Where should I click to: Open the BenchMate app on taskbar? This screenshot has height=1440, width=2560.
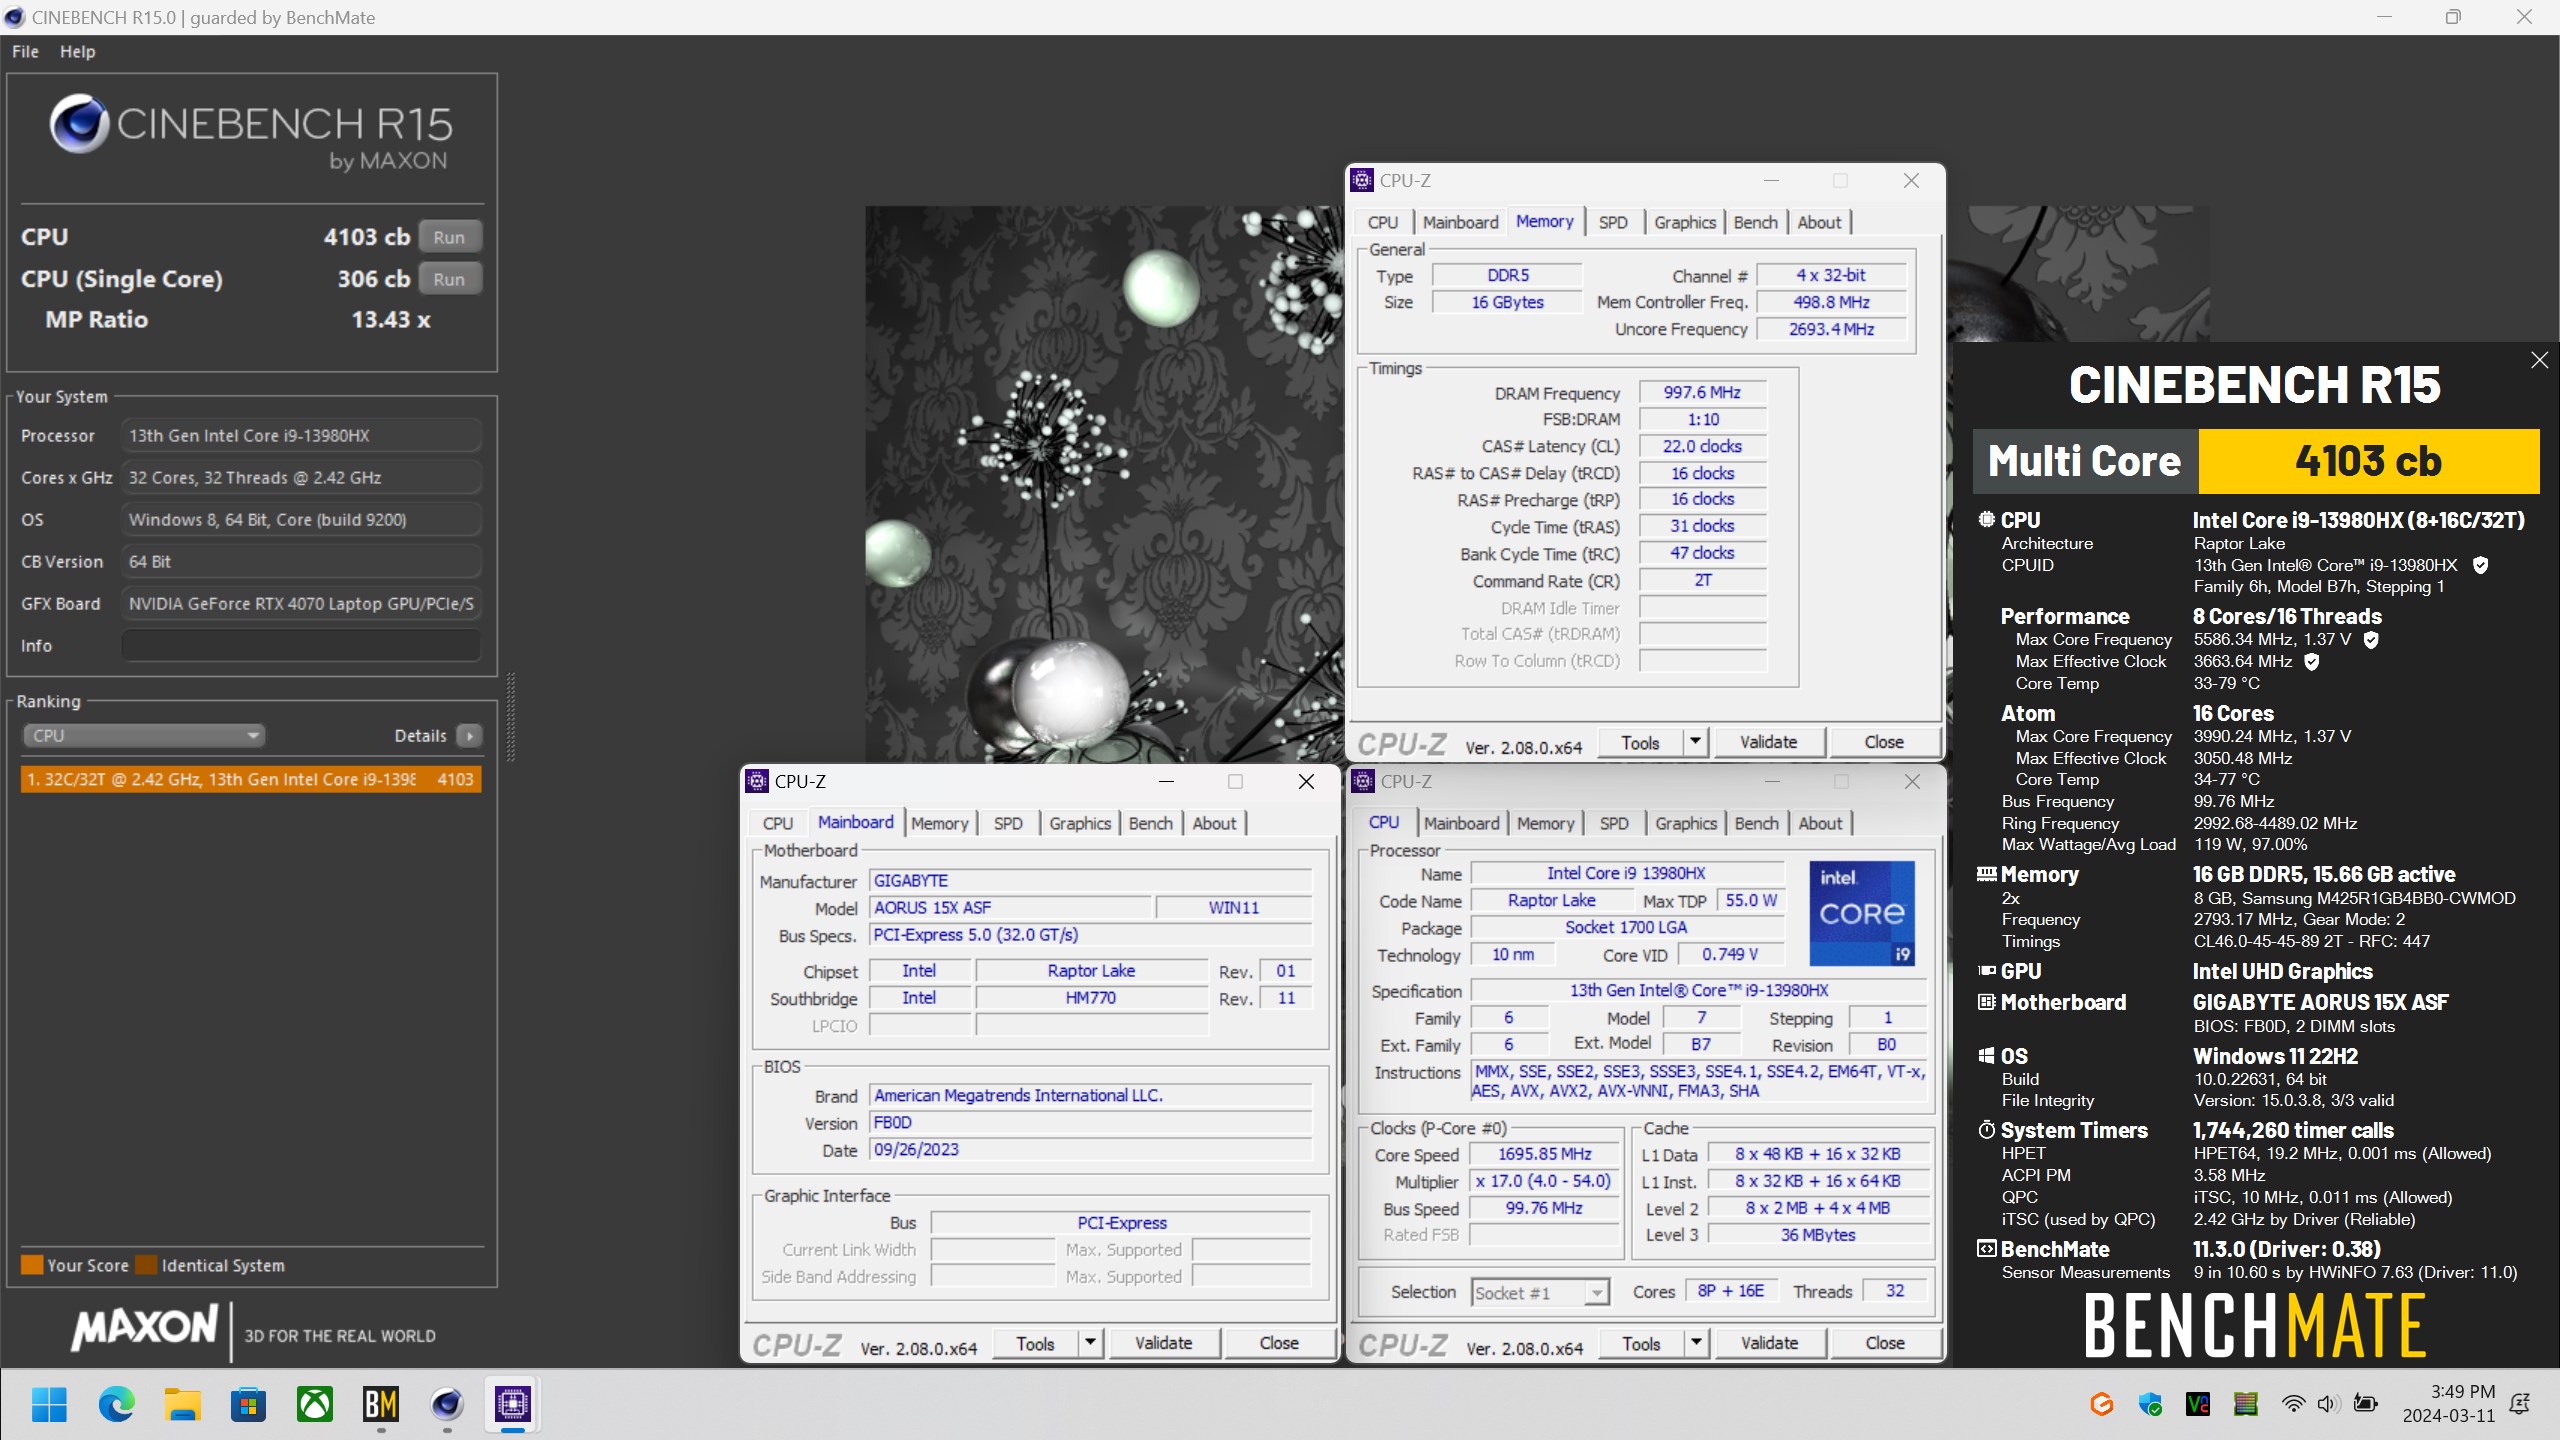click(381, 1404)
